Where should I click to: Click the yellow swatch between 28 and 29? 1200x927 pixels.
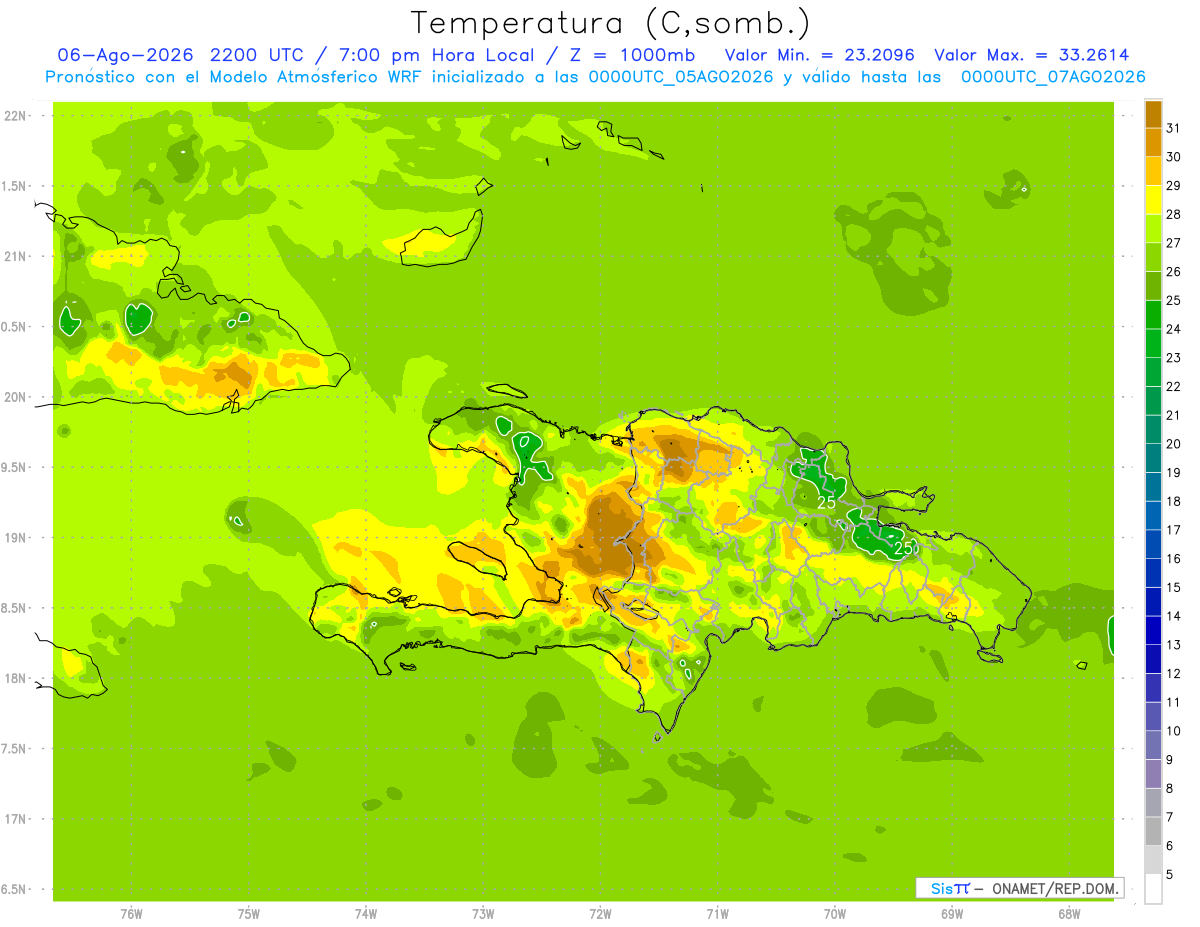point(1153,200)
